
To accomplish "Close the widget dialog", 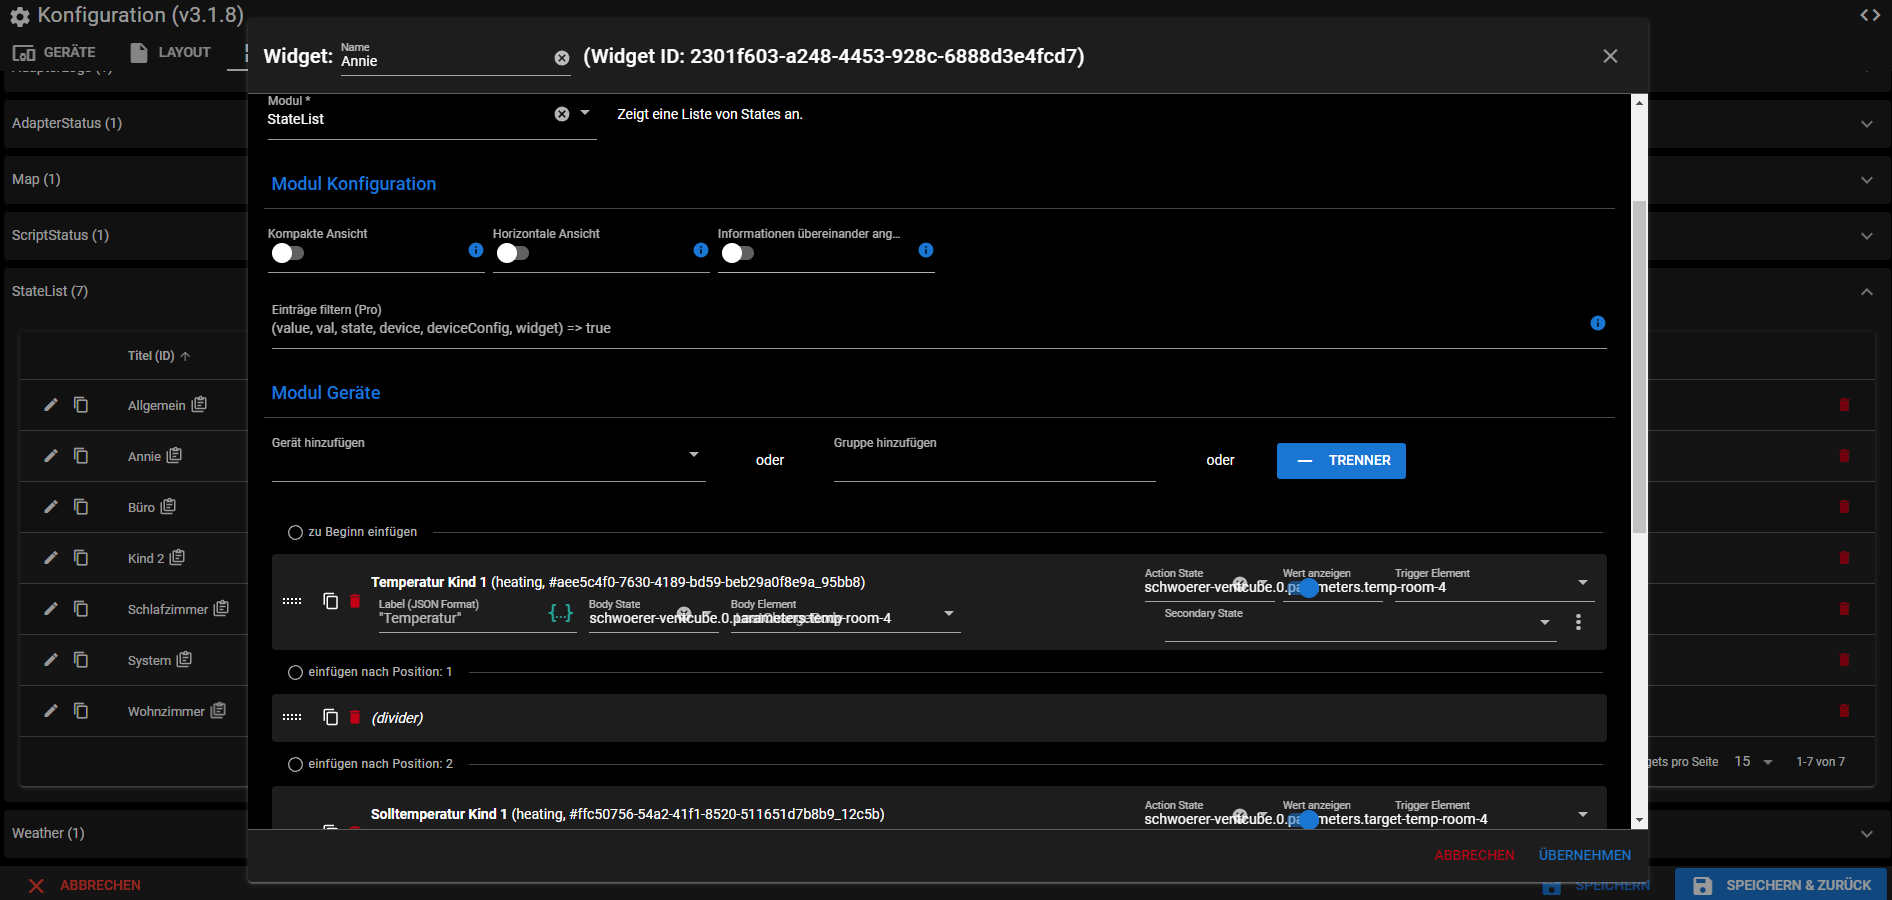I will pos(1610,56).
